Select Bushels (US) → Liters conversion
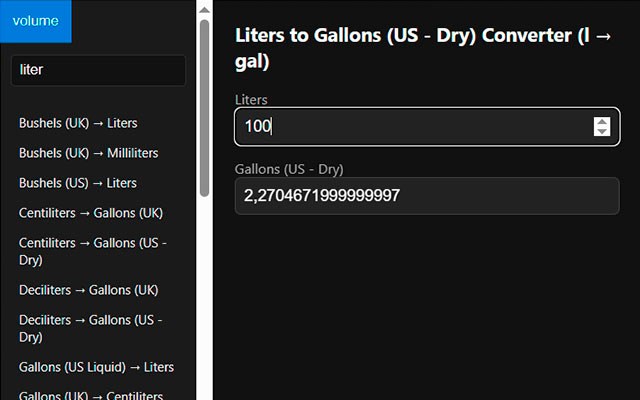 click(x=78, y=183)
